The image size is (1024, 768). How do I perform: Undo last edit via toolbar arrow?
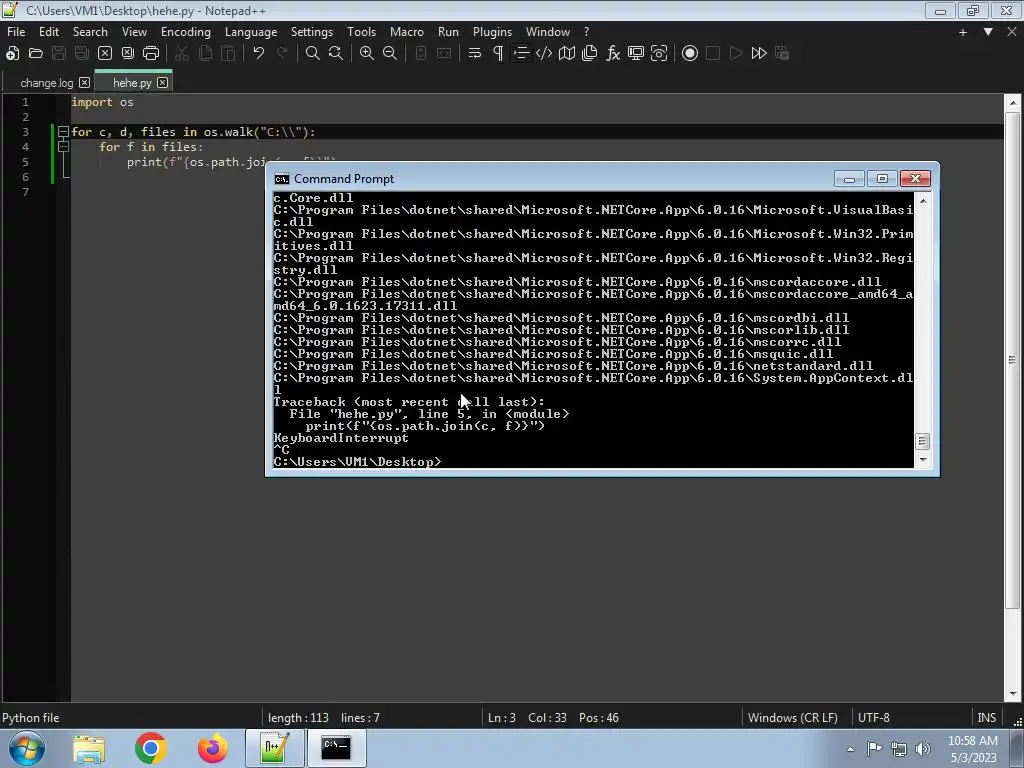[x=259, y=54]
